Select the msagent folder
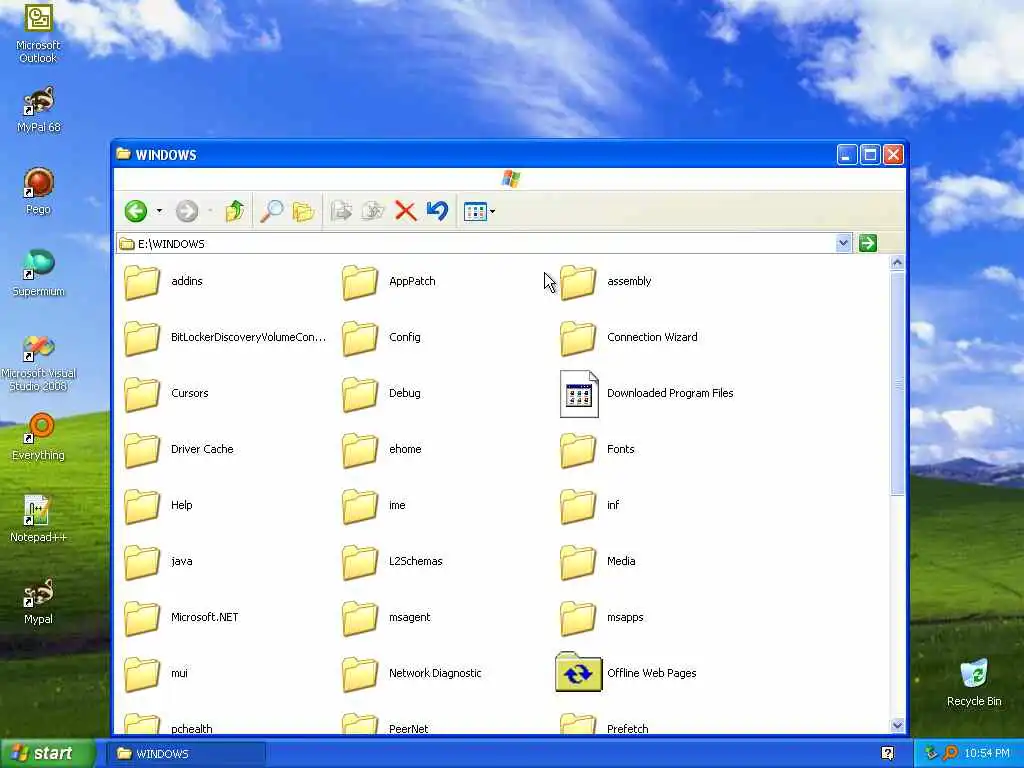 (387, 617)
